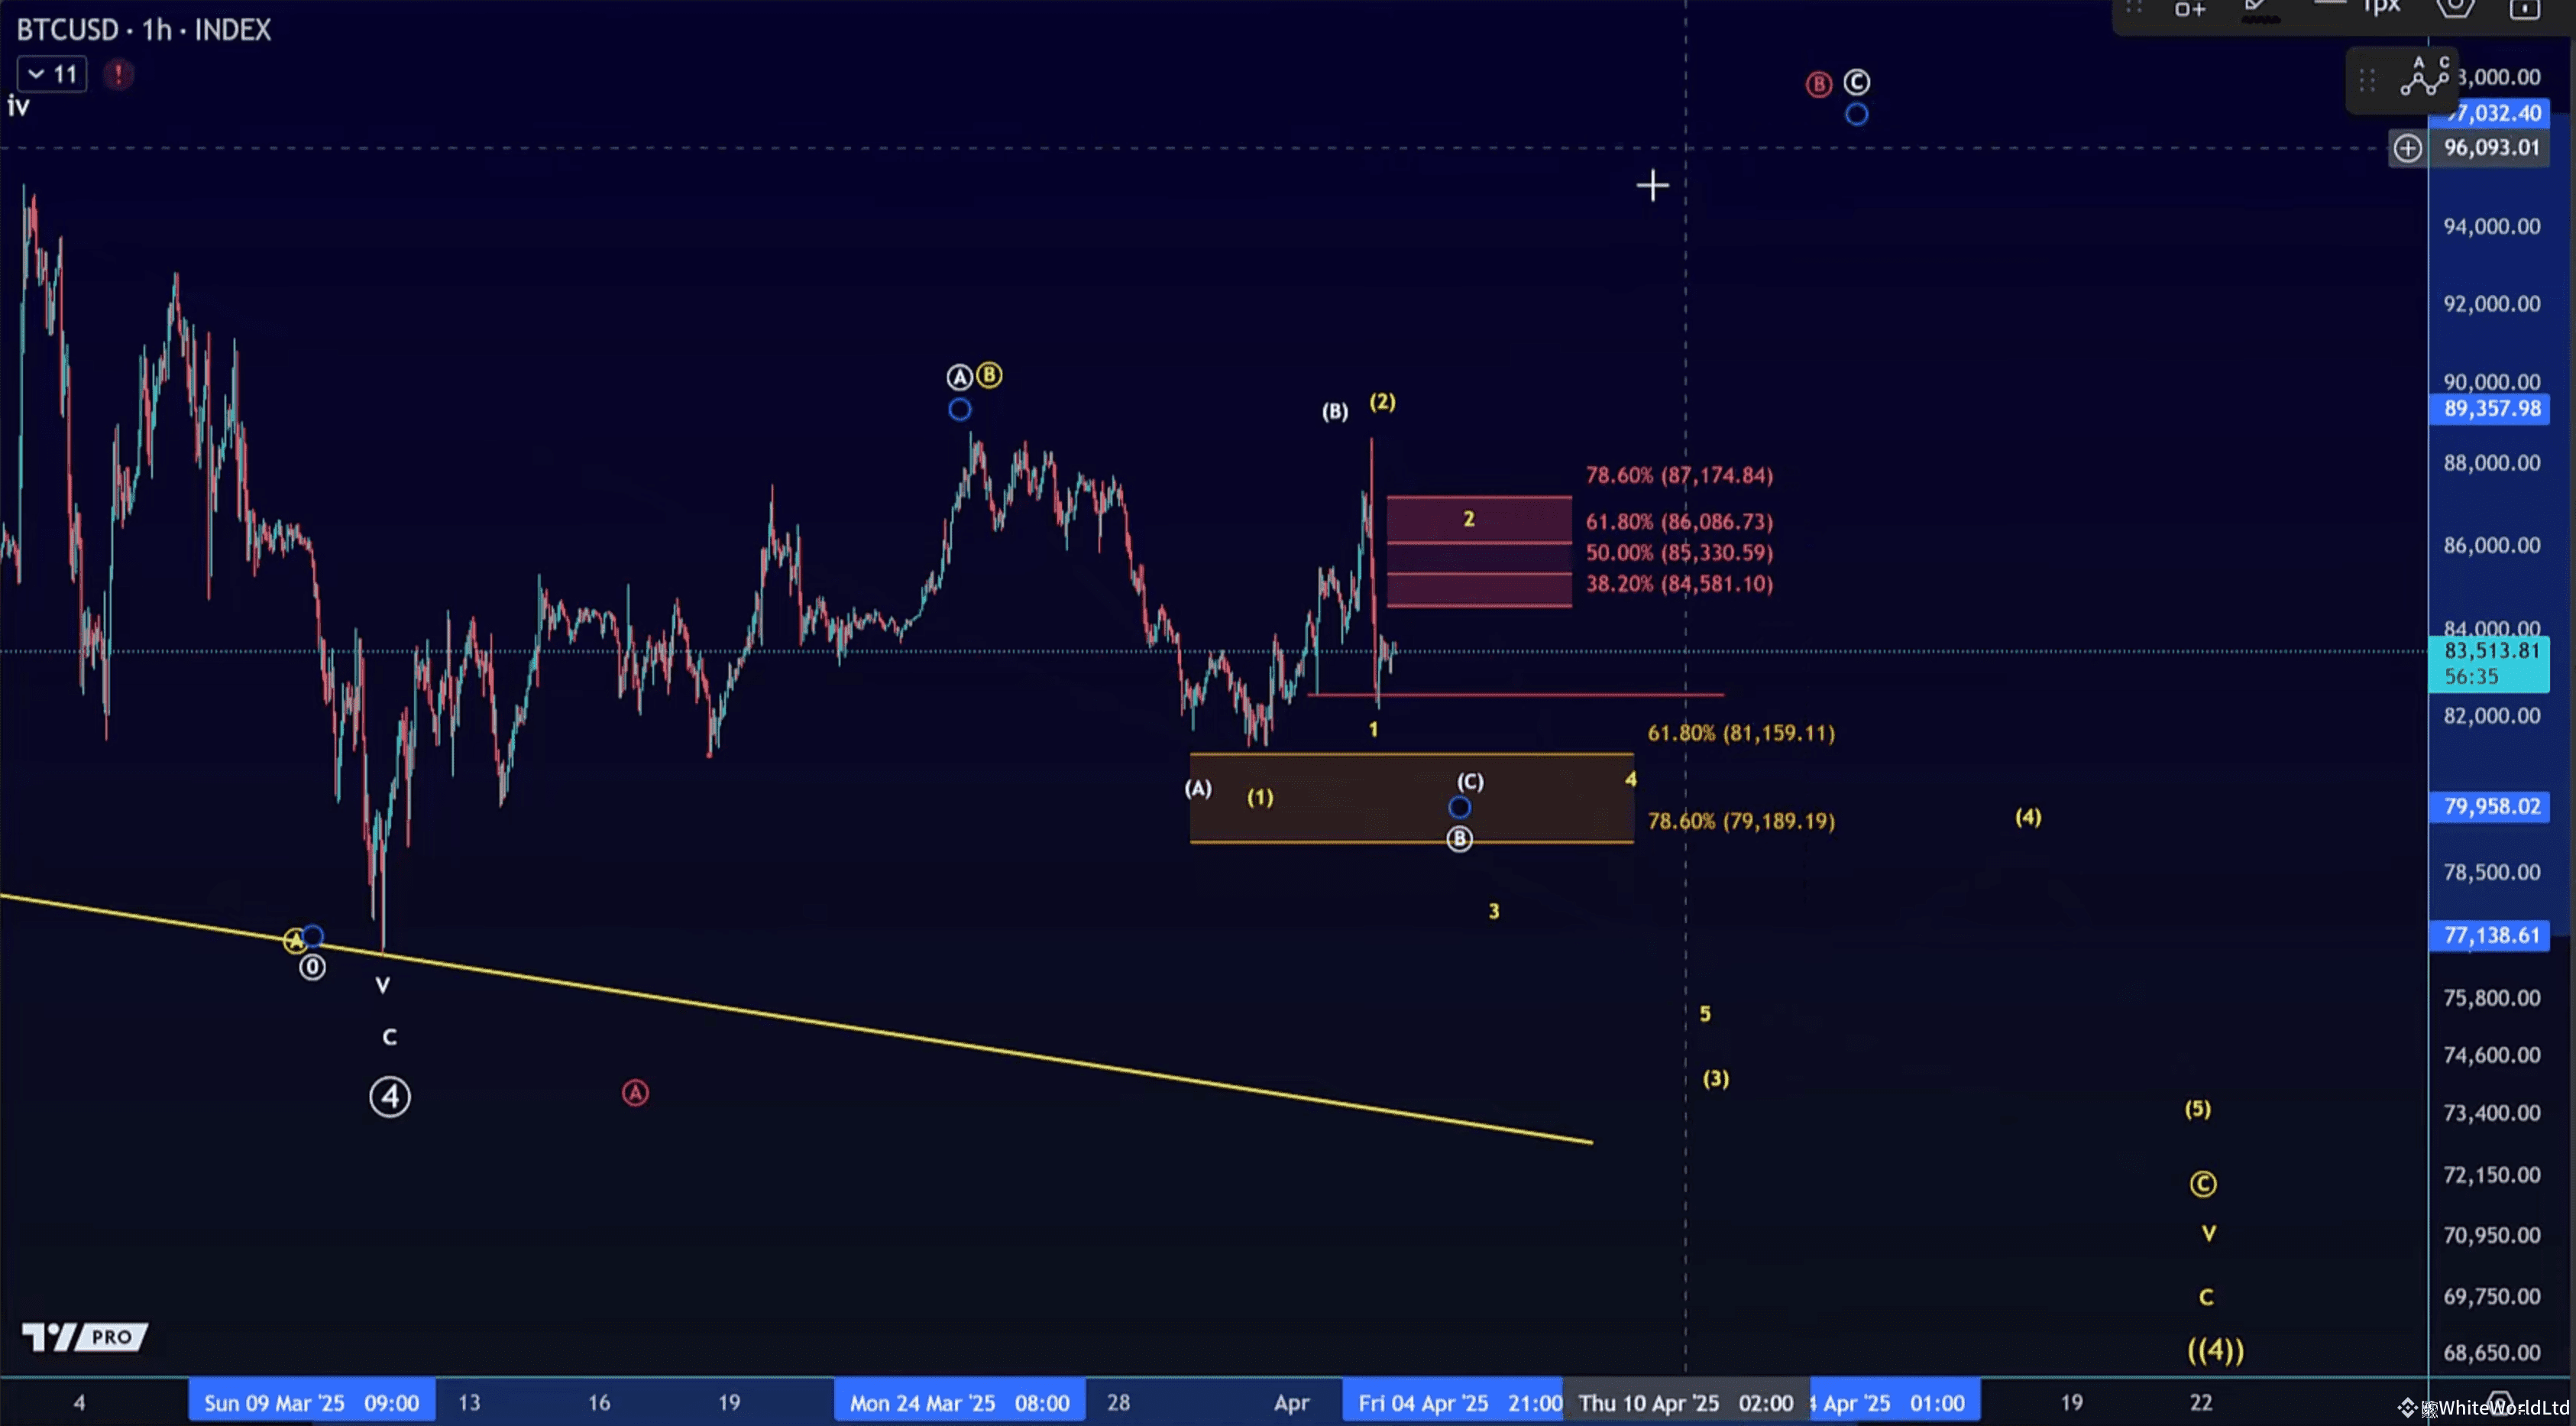Click the blue 77,138.61 price axis tag

(x=2489, y=936)
